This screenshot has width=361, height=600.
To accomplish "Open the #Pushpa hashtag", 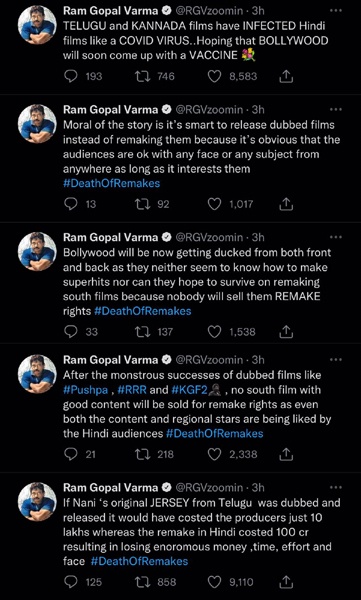I will 86,390.
